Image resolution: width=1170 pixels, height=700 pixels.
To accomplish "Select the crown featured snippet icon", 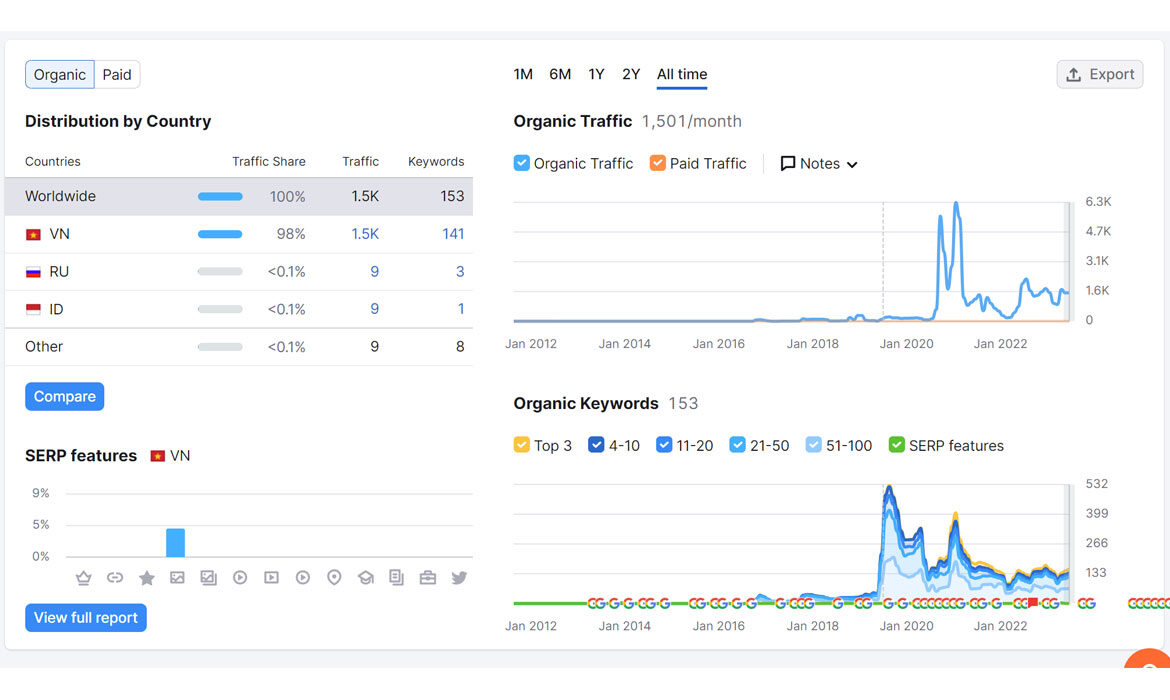I will click(x=84, y=578).
